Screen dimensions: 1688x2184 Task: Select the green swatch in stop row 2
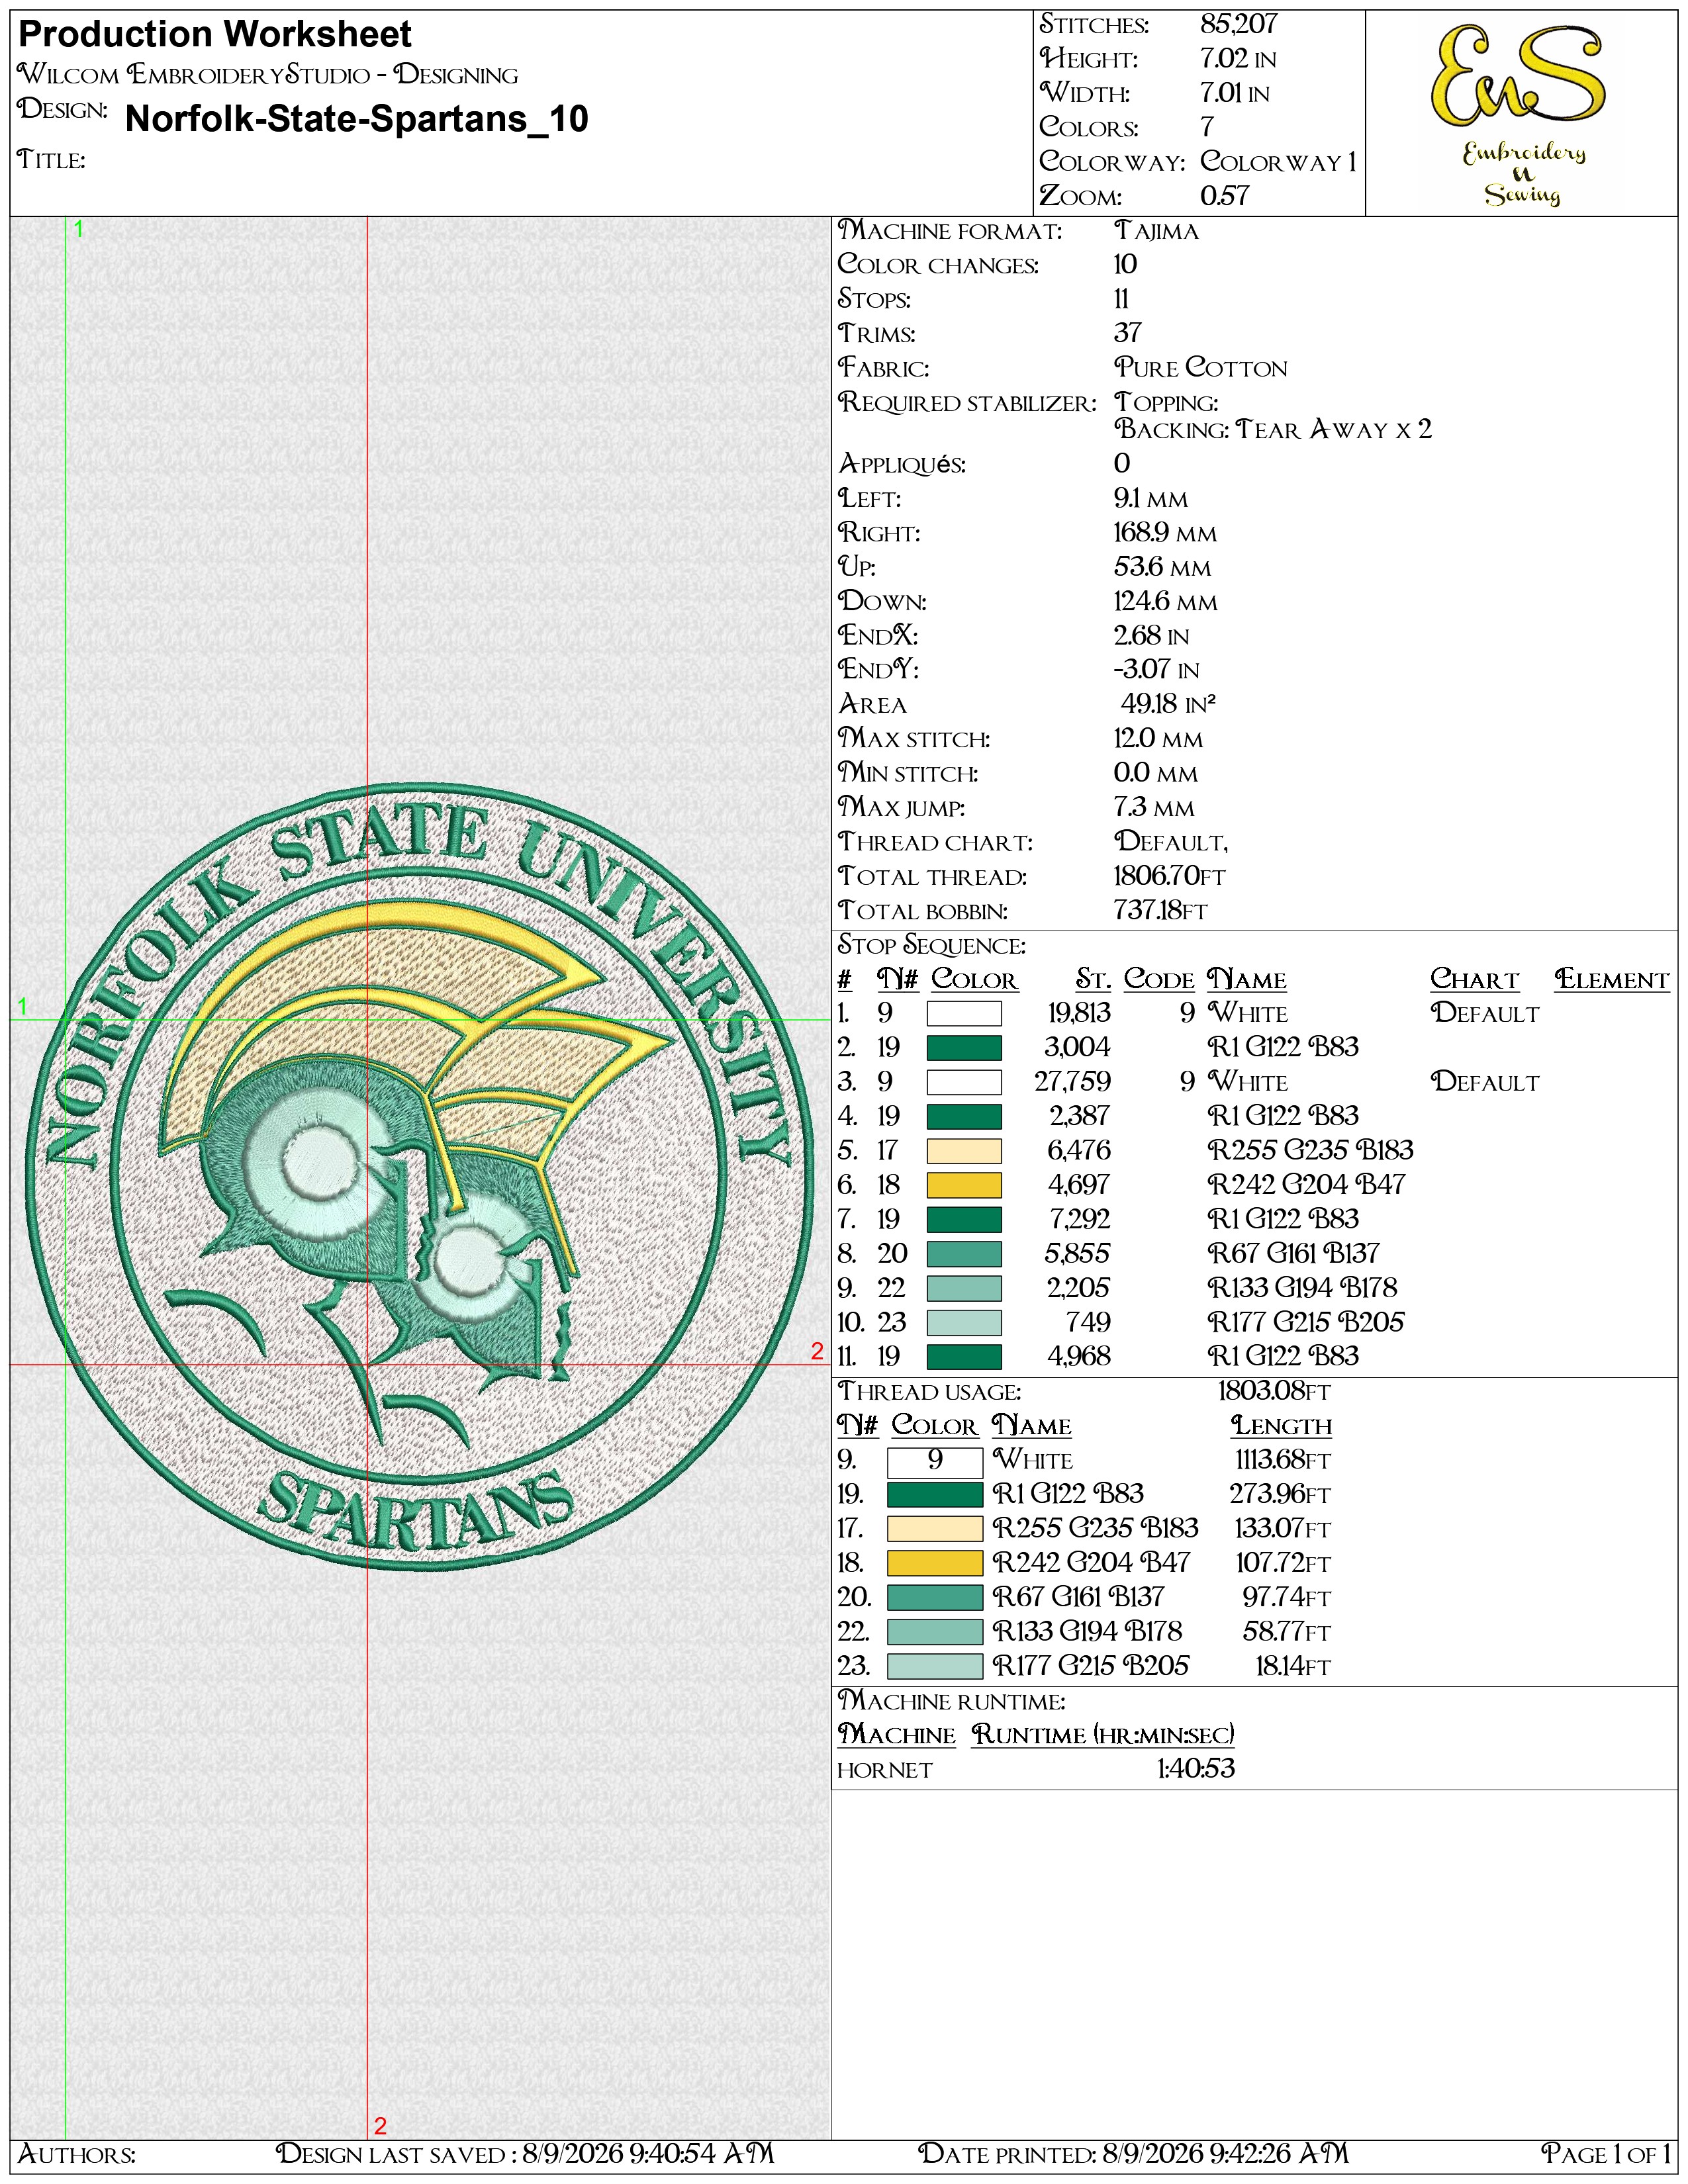click(x=964, y=1048)
